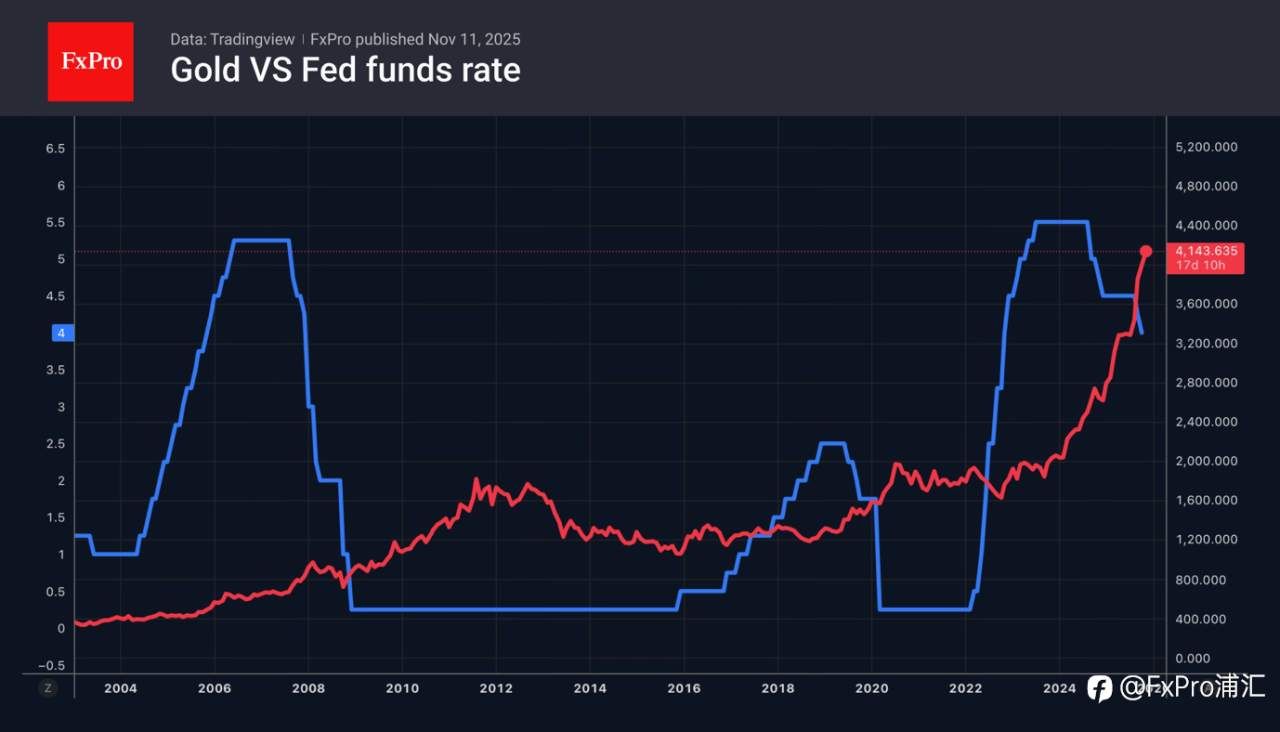Screen dimensions: 1280x732
Task: Click the 2020 year label
Action: coord(872,688)
